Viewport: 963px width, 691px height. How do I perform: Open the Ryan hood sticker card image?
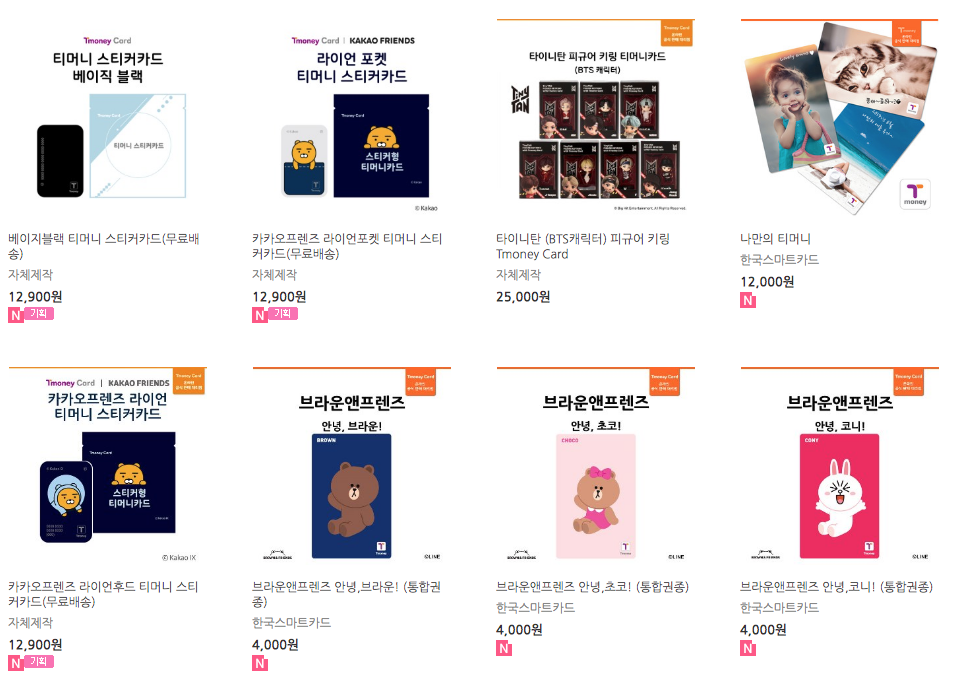[107, 466]
